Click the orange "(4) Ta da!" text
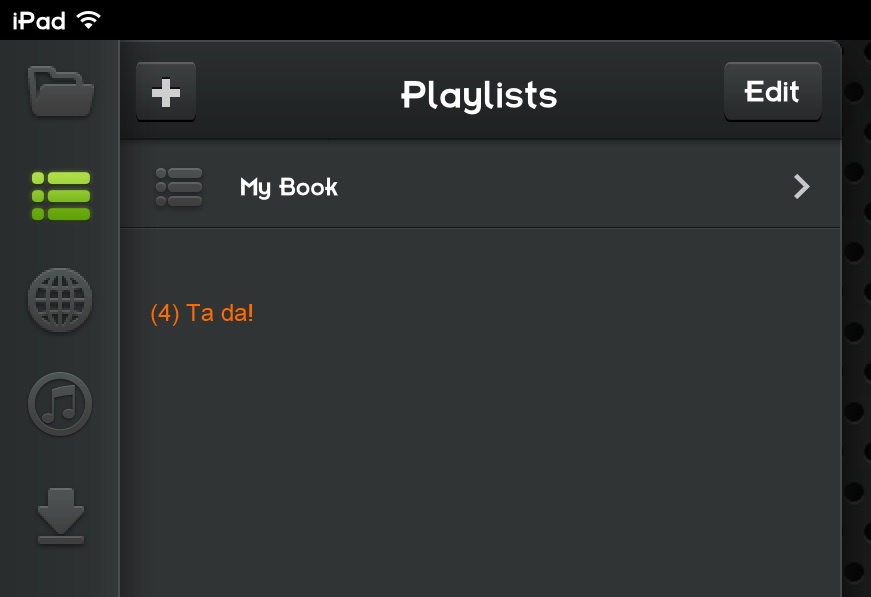871x597 pixels. (202, 313)
